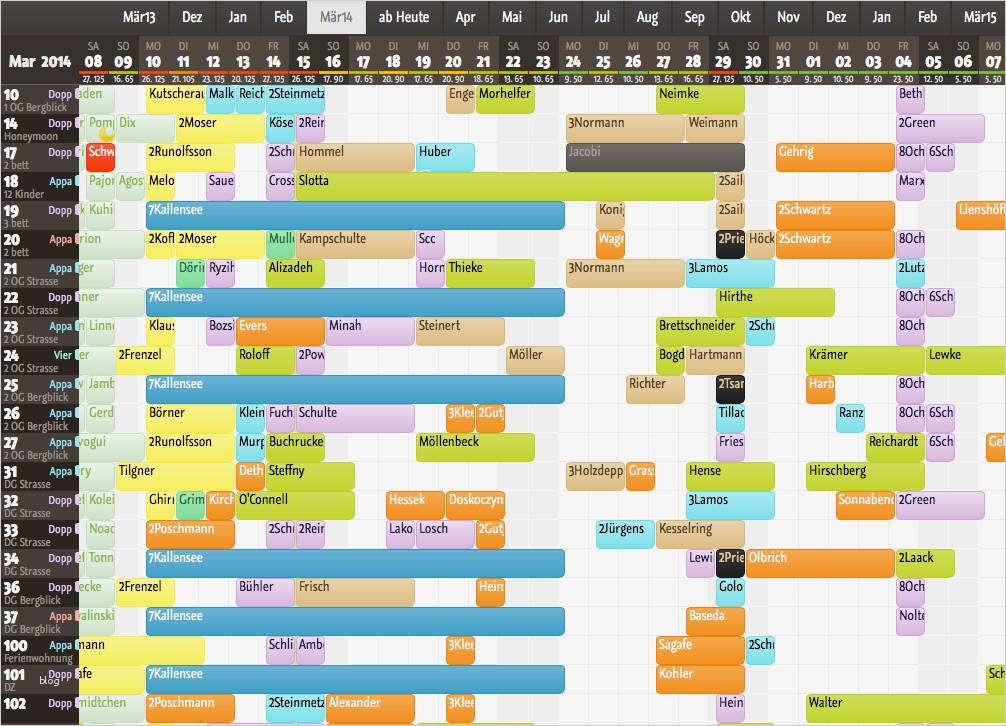The width and height of the screenshot is (1006, 726).
Task: Open room 14 Honeymoon row header
Action: pyautogui.click(x=40, y=129)
